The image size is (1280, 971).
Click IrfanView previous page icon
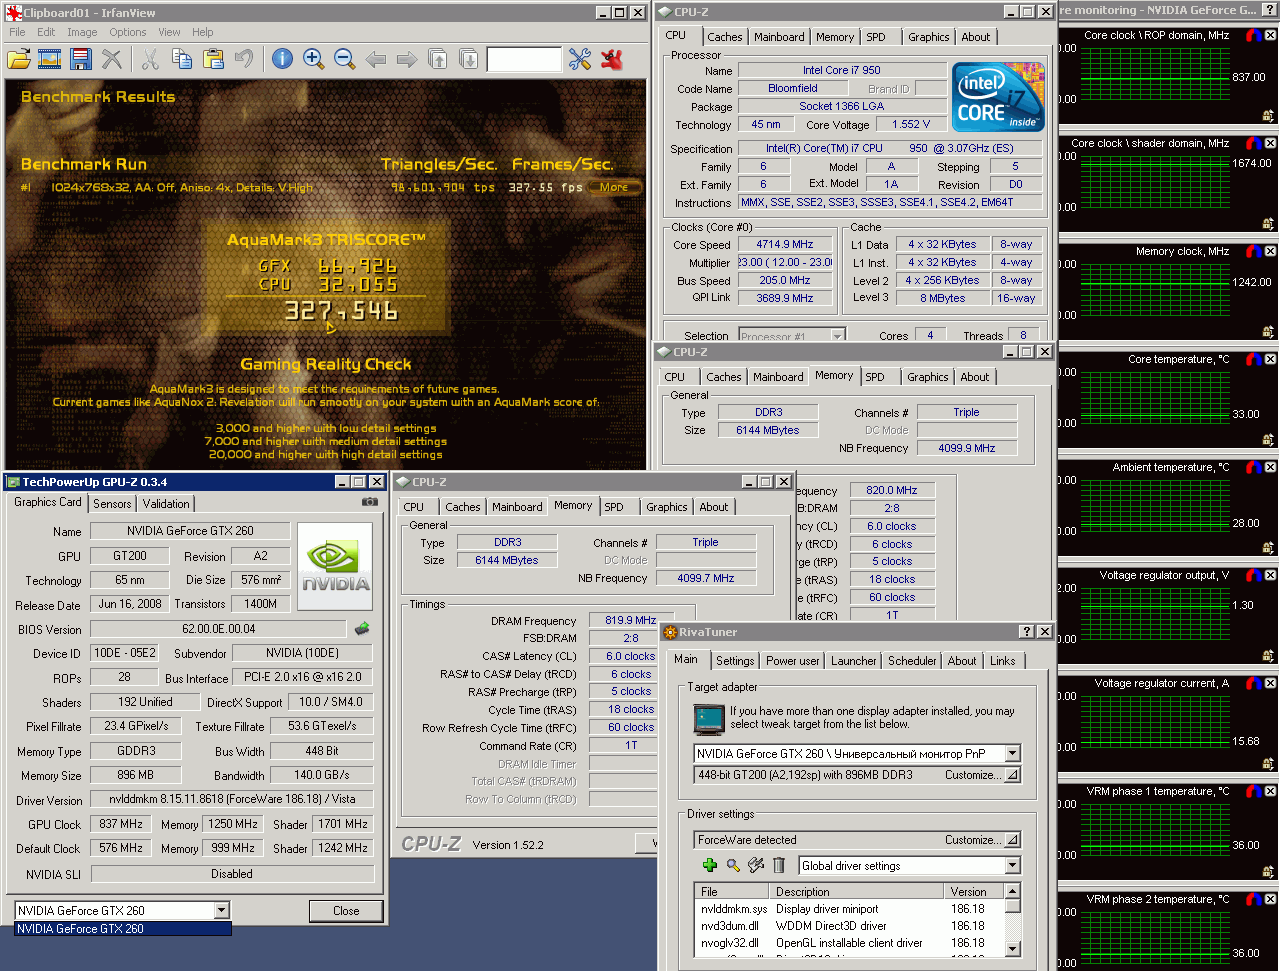pyautogui.click(x=437, y=59)
